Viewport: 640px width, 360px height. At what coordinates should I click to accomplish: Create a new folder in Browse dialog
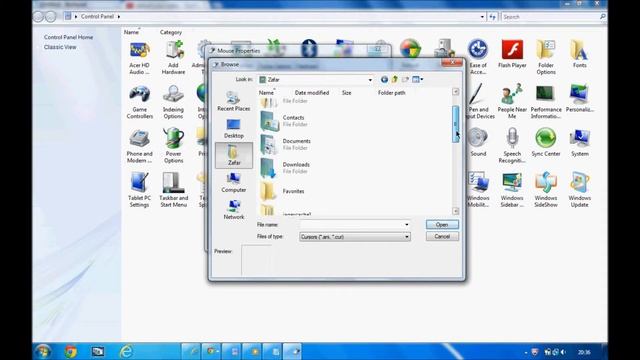coord(405,80)
